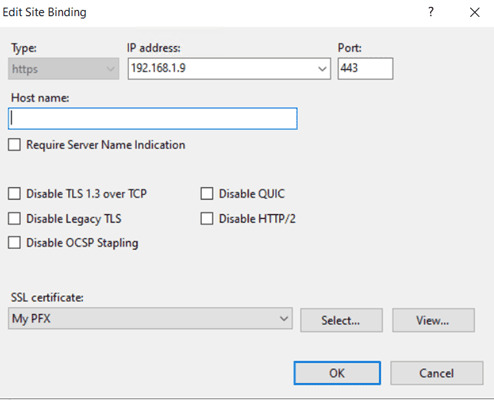Viewport: 494px width, 400px height.
Task: Click the 192.168.1.9 IP address text
Action: [x=158, y=68]
